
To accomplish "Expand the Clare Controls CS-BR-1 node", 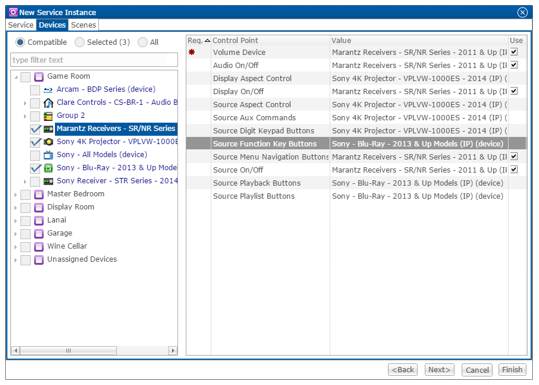I will [25, 103].
